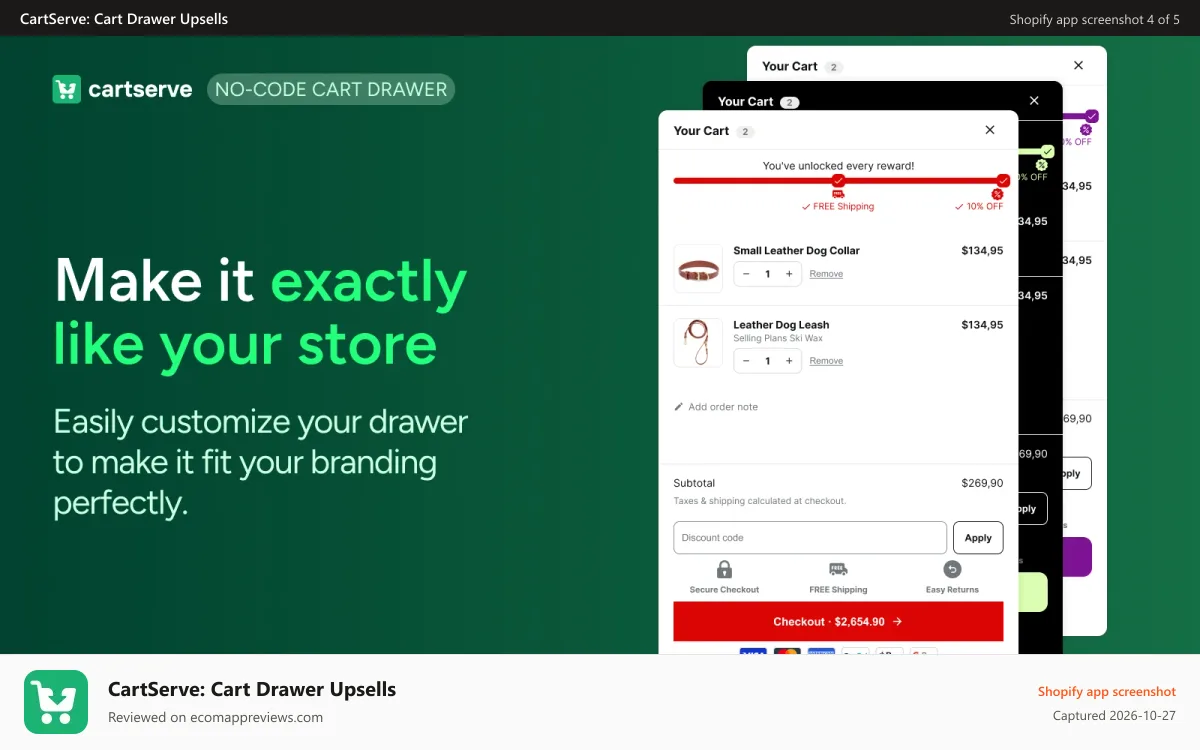The height and width of the screenshot is (750, 1200).
Task: Click the Visa payment card icon
Action: 753,651
